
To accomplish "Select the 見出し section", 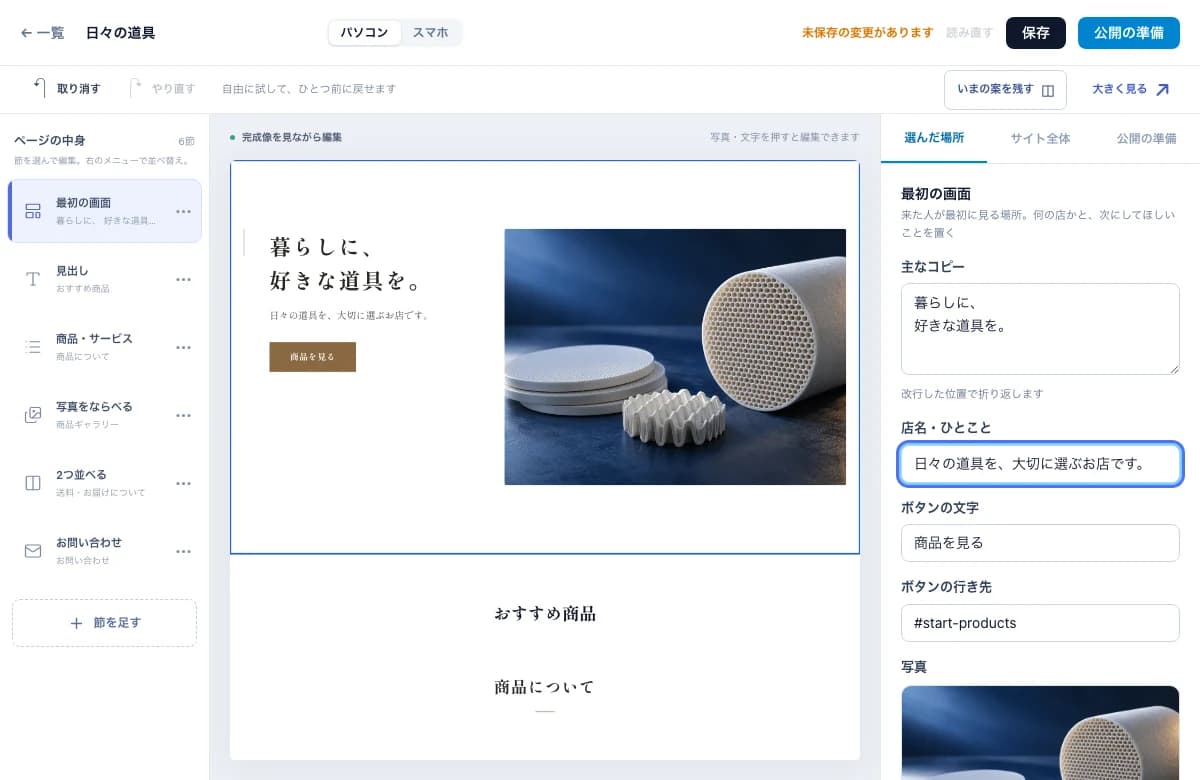I will click(x=105, y=279).
